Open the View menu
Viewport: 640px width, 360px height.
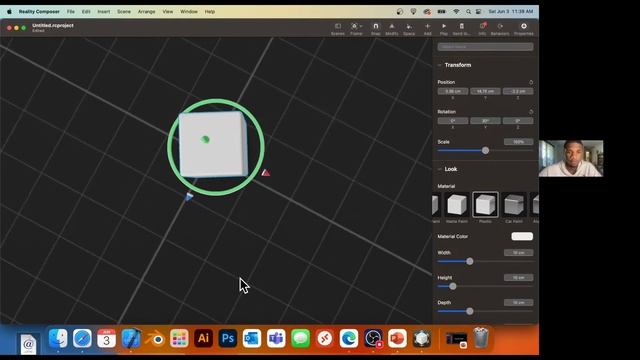pyautogui.click(x=168, y=11)
